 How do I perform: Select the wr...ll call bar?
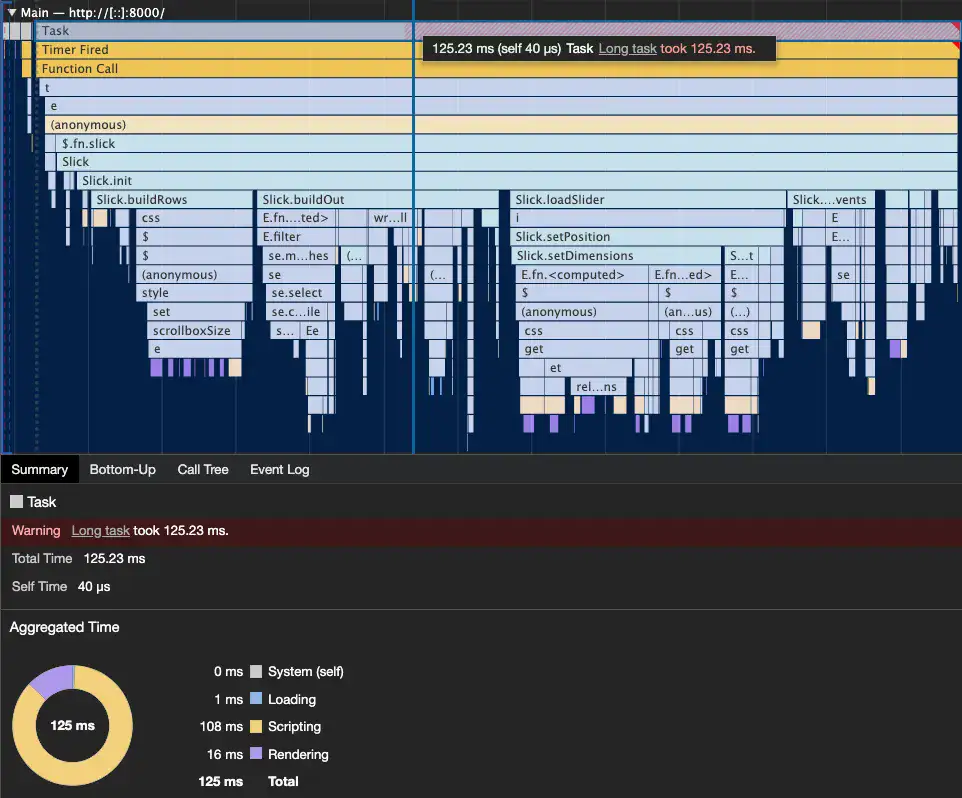point(390,218)
